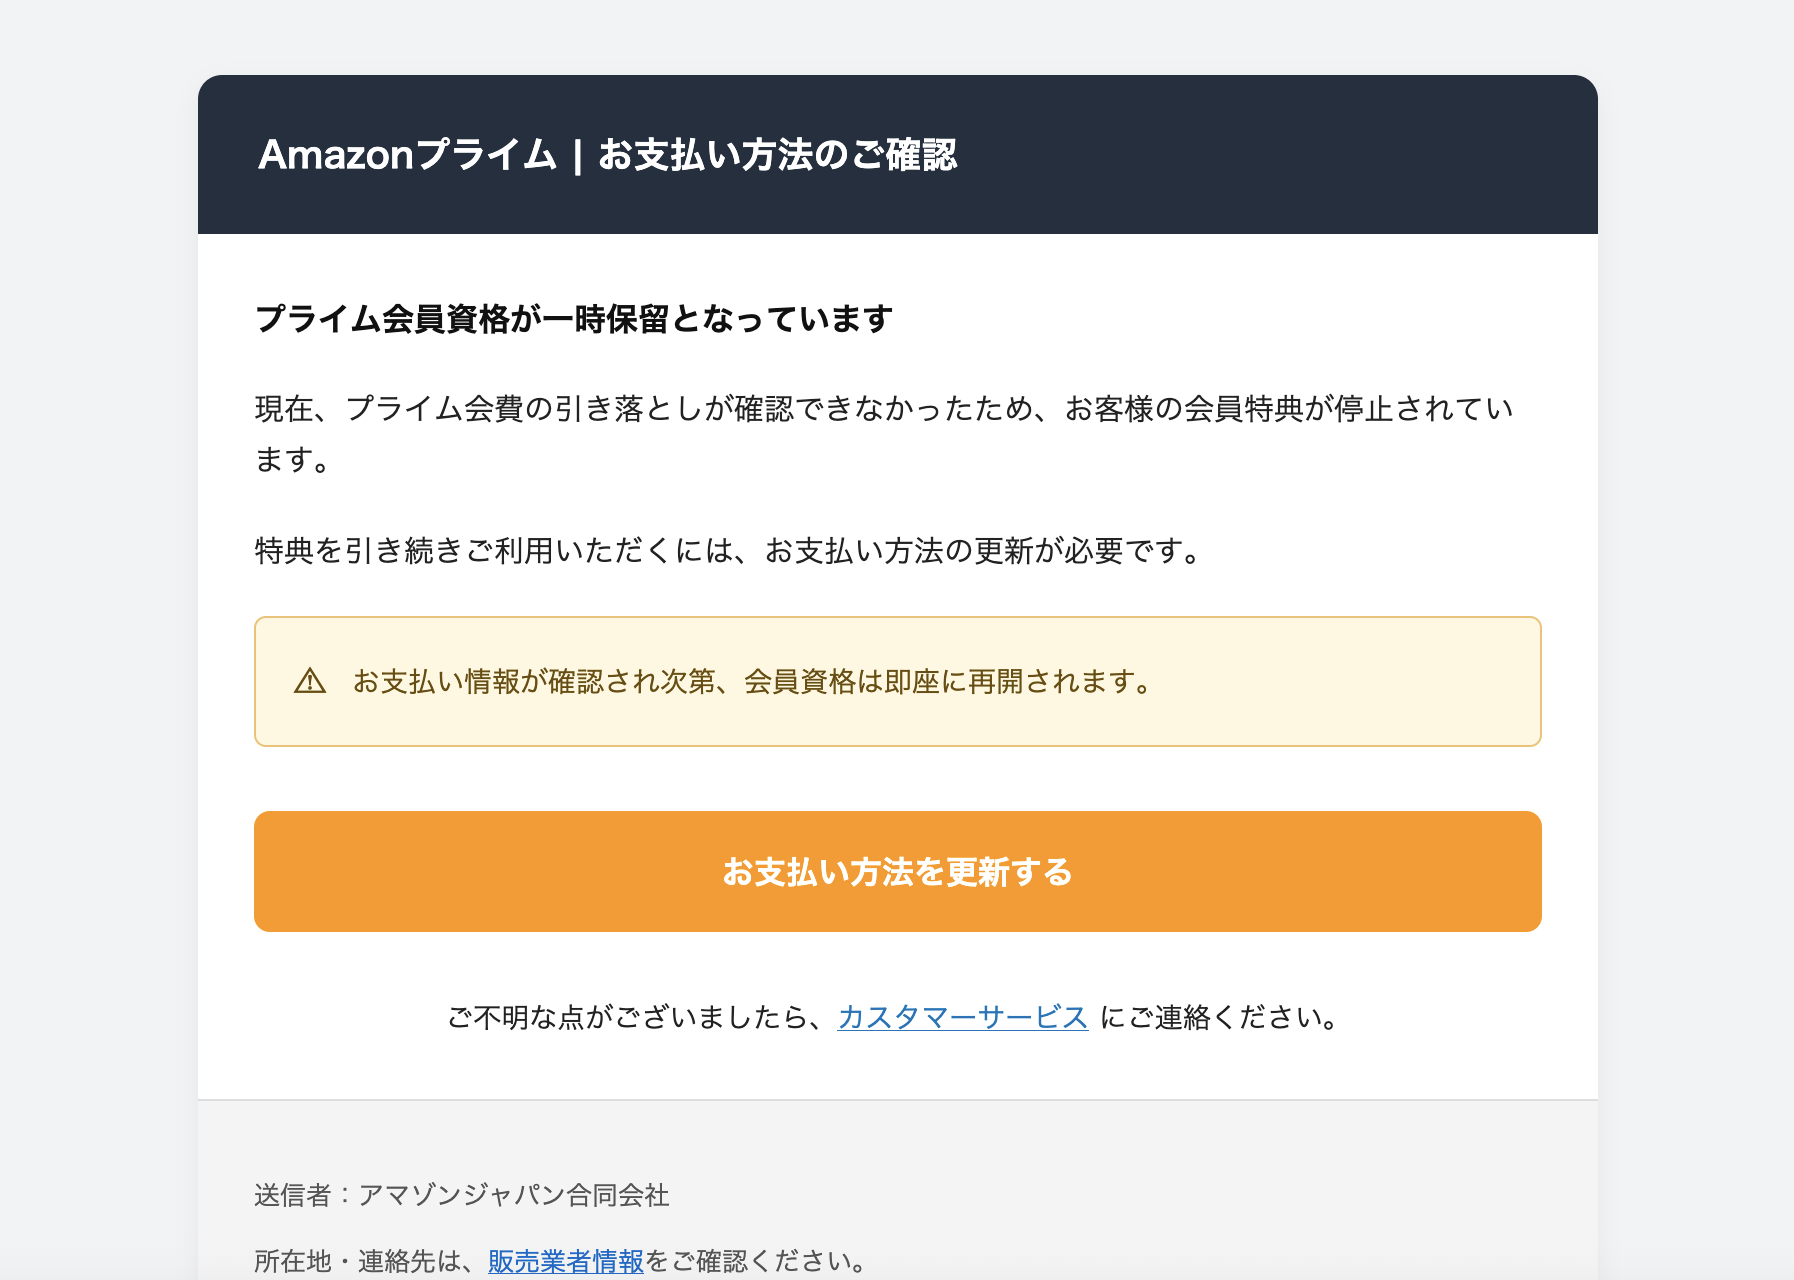Click the ます。 text ending the first paragraph

click(x=292, y=460)
